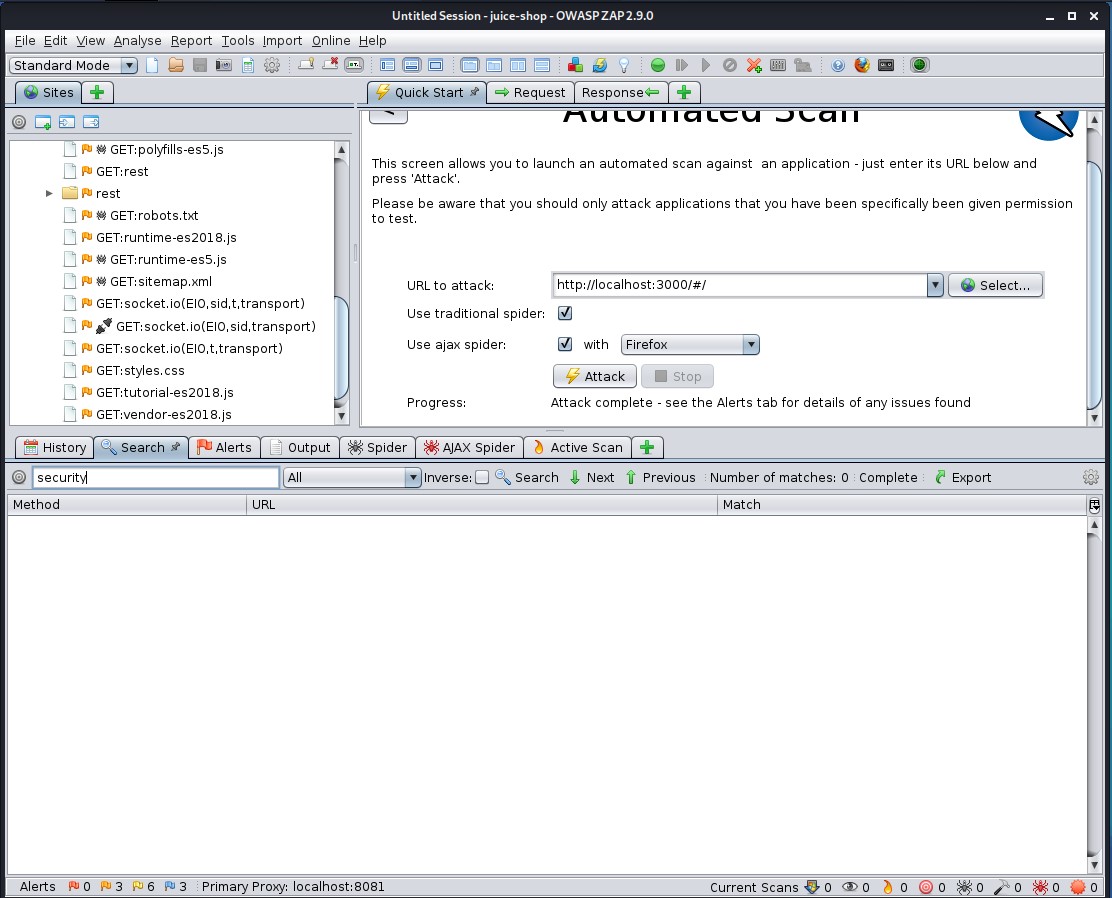Click the green circle break toggle icon
Image resolution: width=1112 pixels, height=898 pixels.
[x=658, y=65]
